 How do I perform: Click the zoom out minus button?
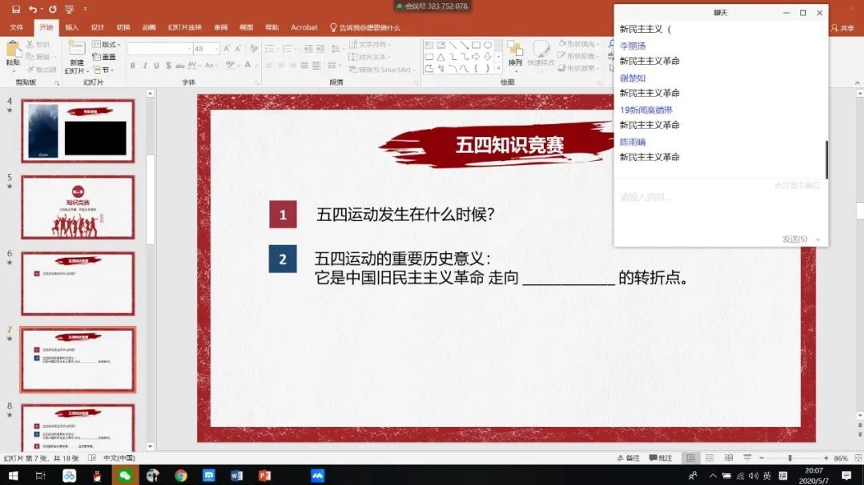coord(762,458)
